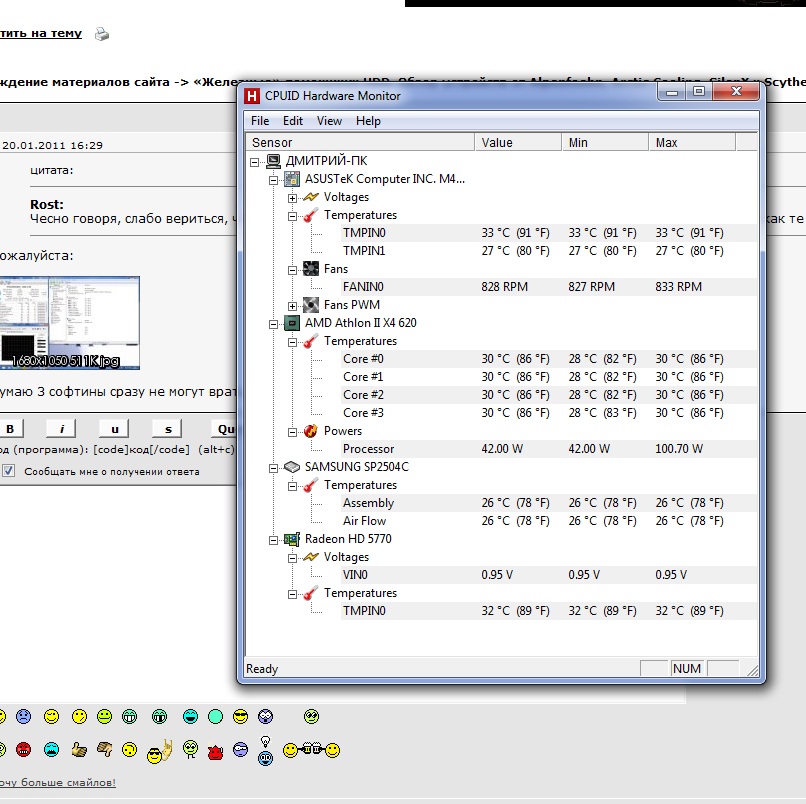Screen dimensions: 806x804
Task: Click the underline u formatting button
Action: tap(115, 429)
